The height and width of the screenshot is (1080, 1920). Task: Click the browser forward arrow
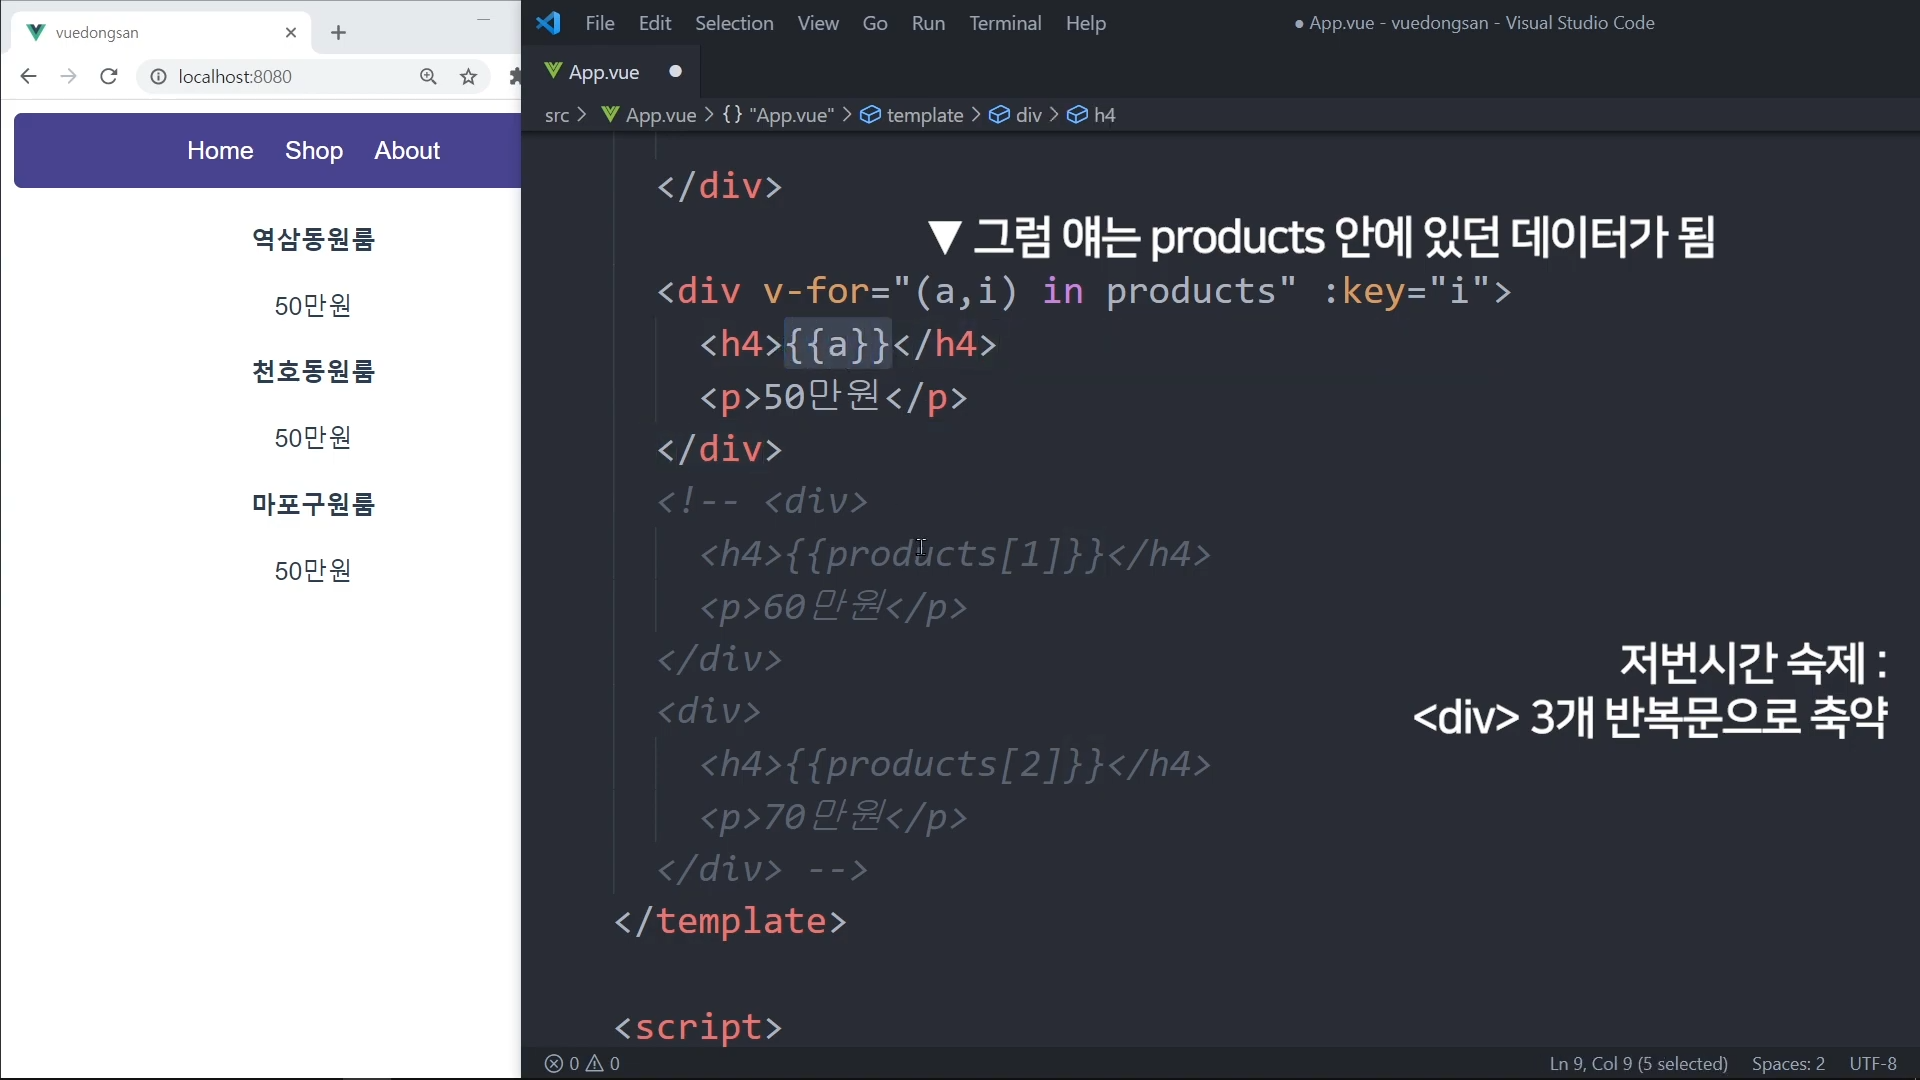tap(68, 77)
